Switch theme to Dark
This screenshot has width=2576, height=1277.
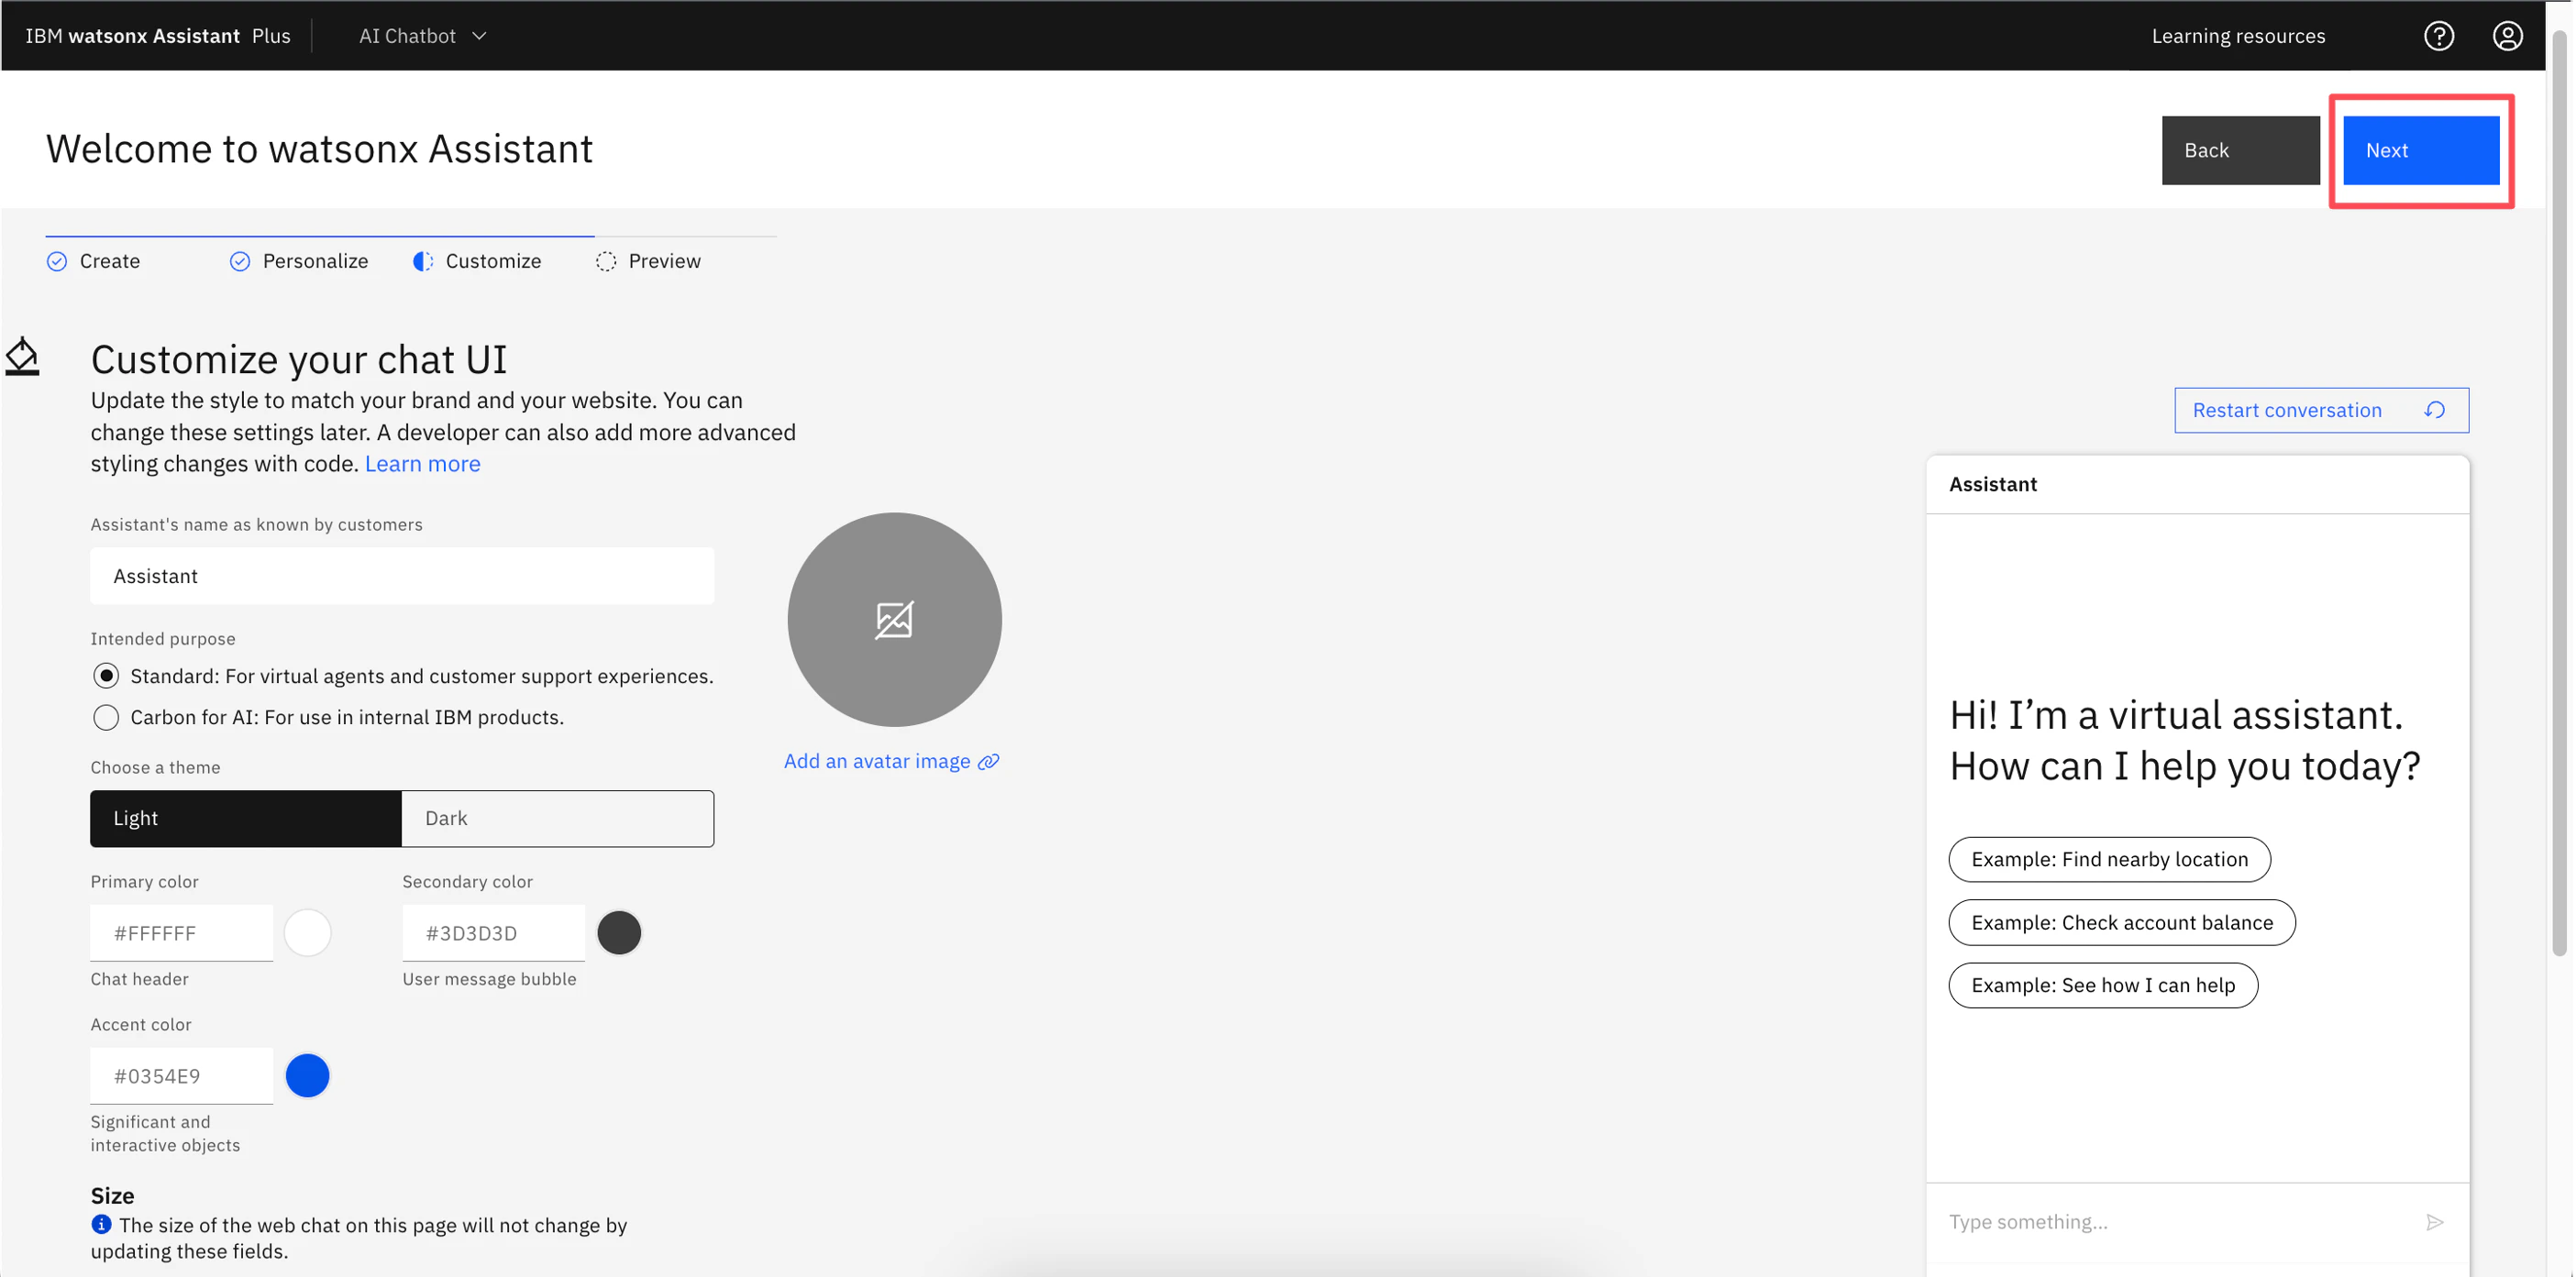pyautogui.click(x=557, y=818)
